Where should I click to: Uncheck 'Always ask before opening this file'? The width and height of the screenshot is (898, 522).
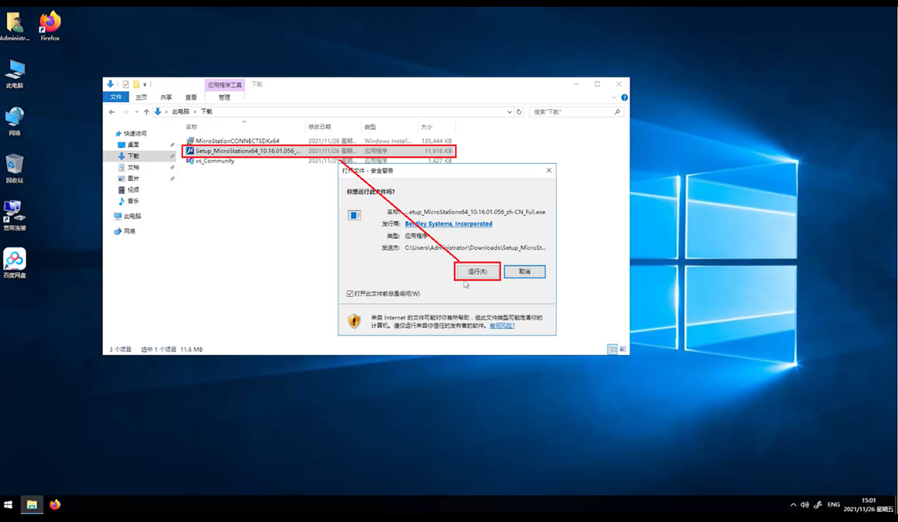[350, 293]
